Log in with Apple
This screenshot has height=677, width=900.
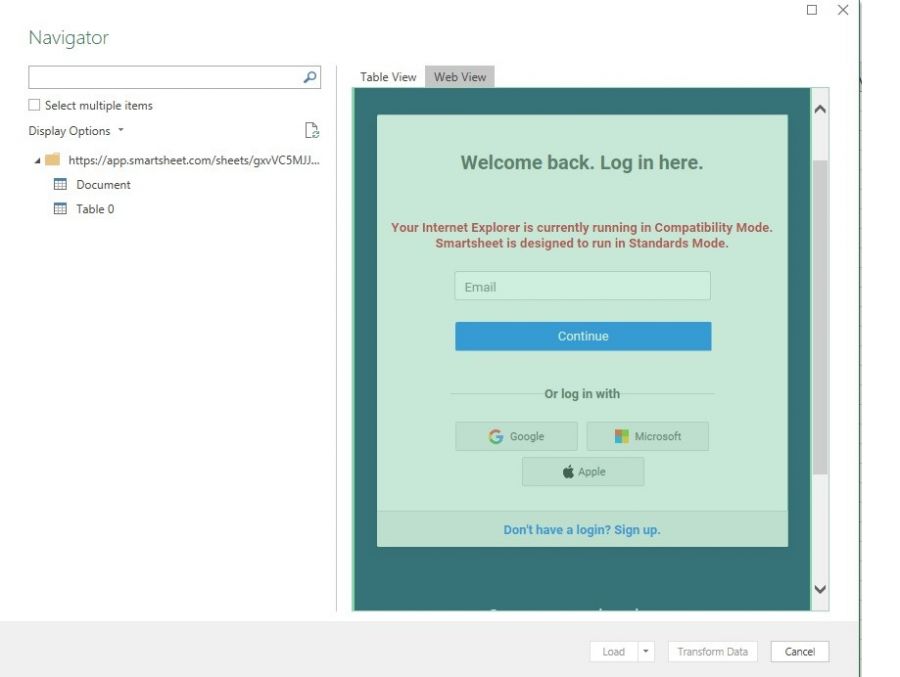(583, 471)
